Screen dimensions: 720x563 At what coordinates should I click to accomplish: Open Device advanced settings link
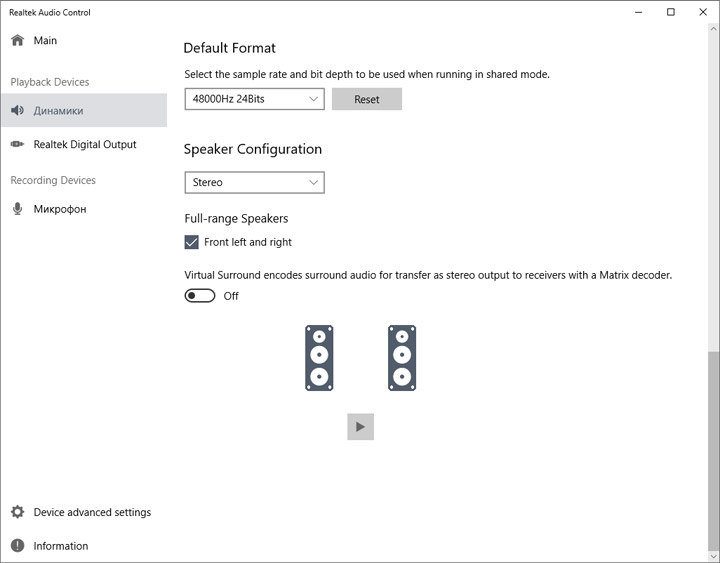tap(92, 512)
